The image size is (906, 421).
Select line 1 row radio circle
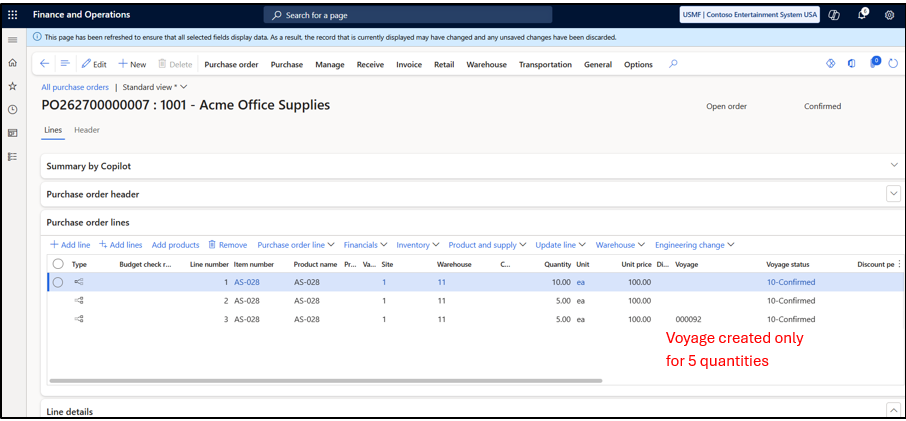tap(58, 282)
